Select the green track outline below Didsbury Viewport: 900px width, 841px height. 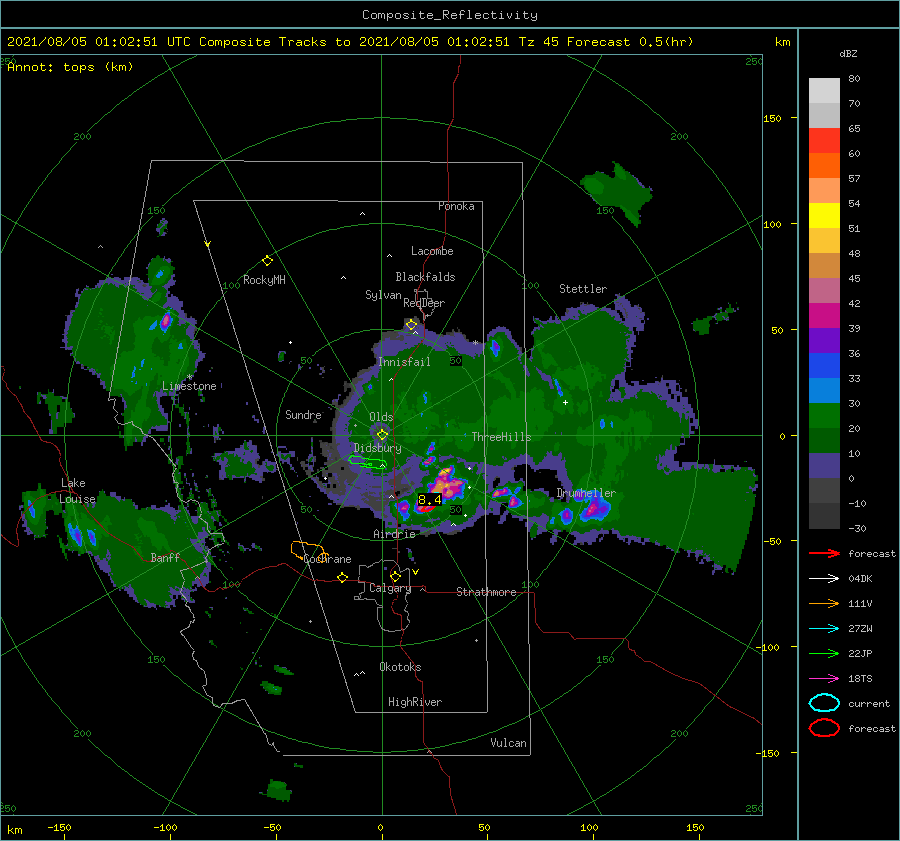(367, 462)
